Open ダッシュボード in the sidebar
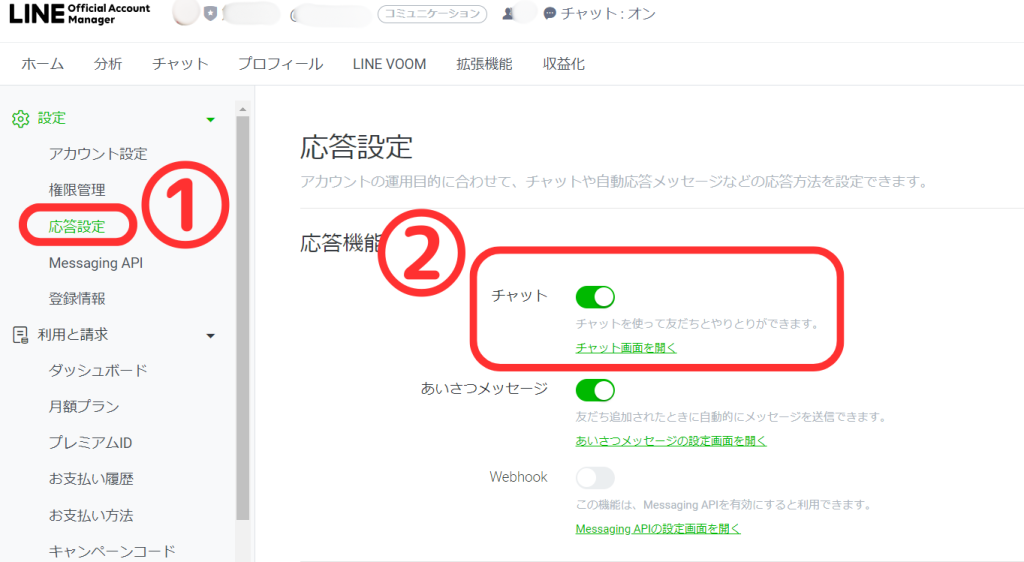 tap(98, 371)
